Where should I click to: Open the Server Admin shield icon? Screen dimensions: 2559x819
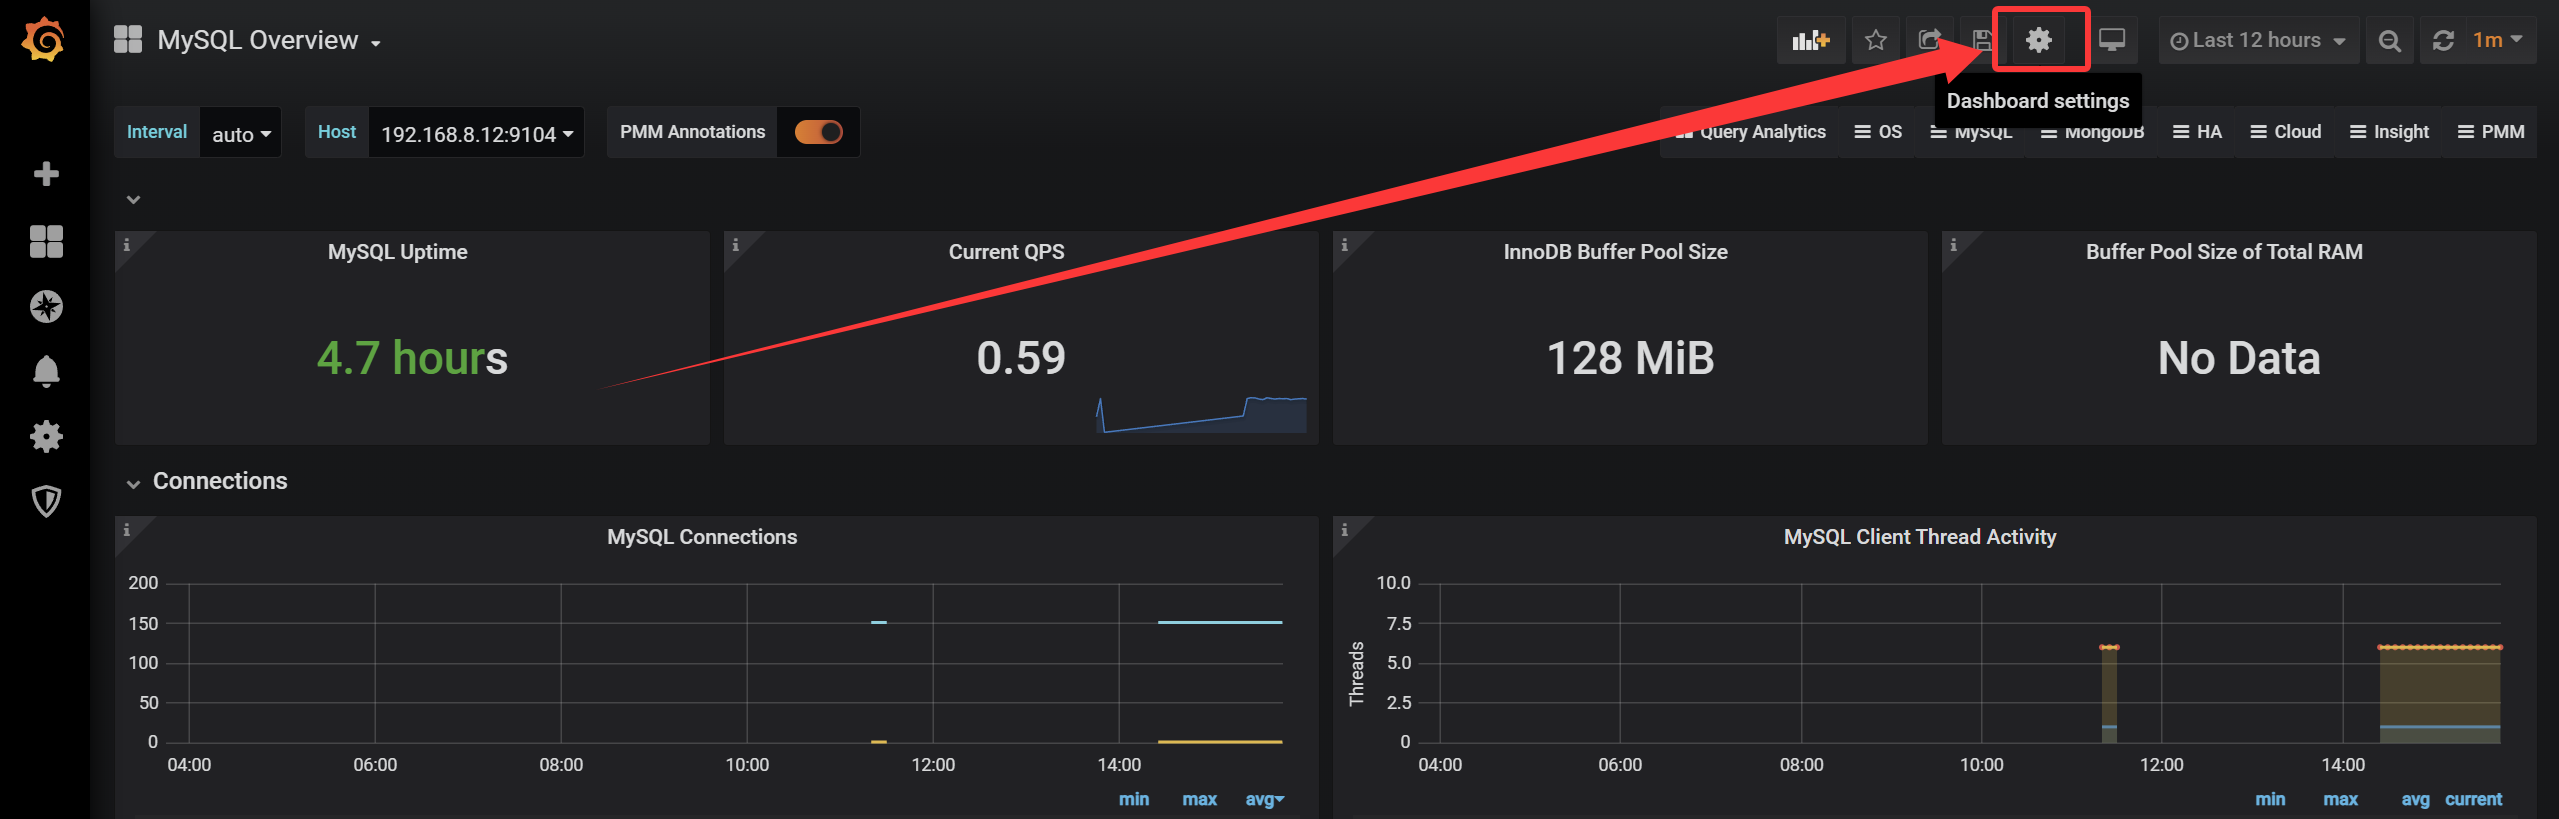[x=46, y=501]
